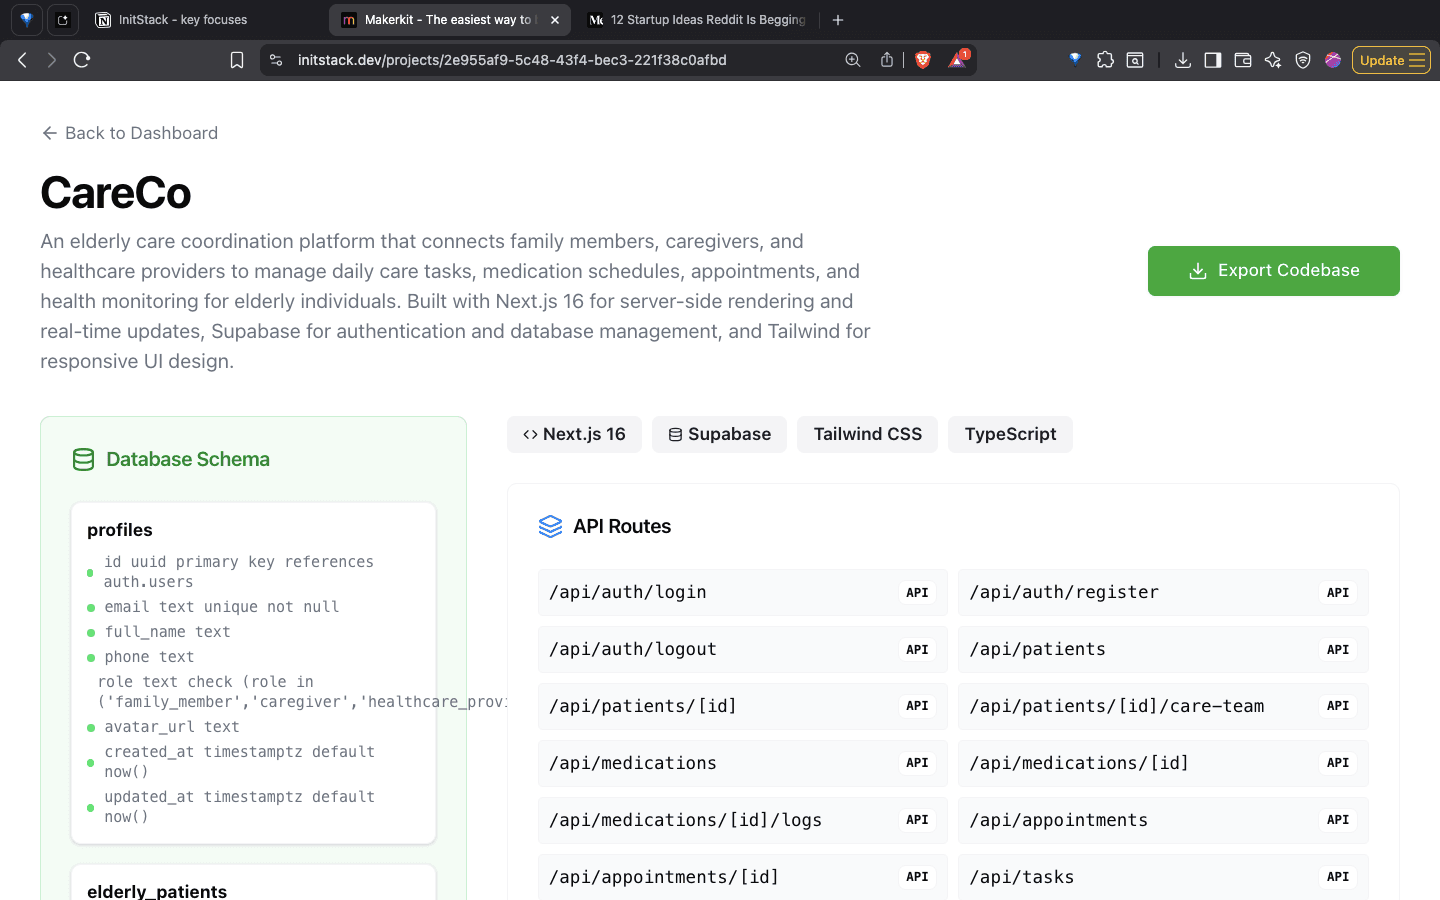Click the API Routes stack icon
Image resolution: width=1440 pixels, height=900 pixels.
(x=550, y=526)
